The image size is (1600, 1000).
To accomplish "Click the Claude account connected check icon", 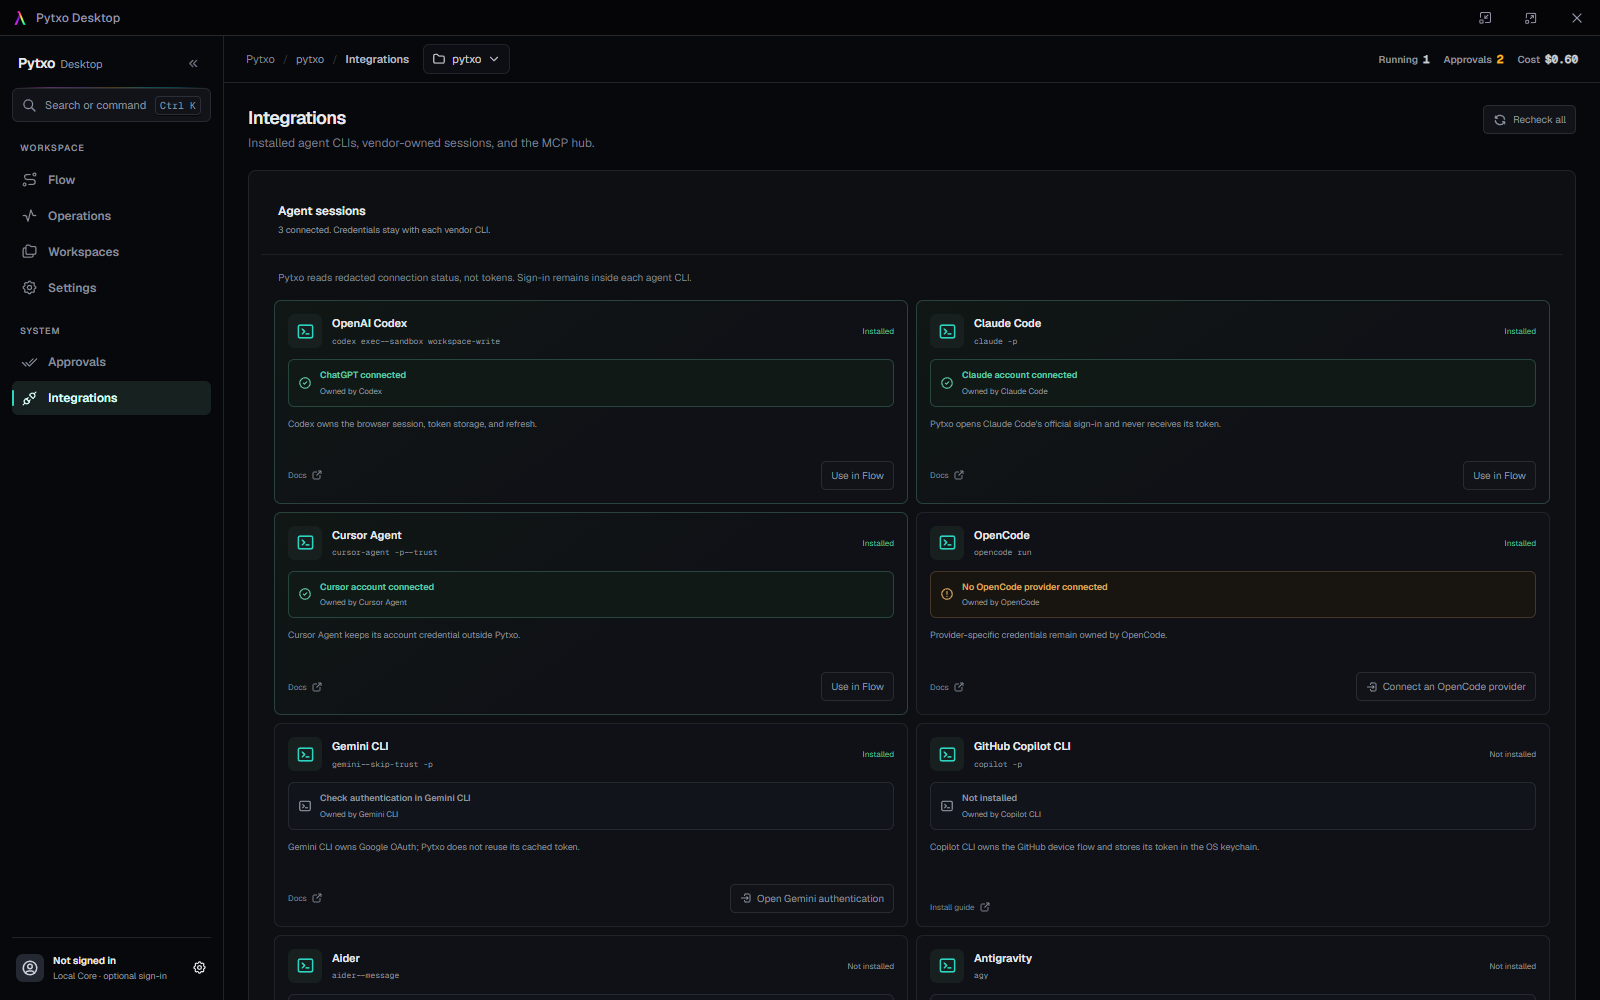I will point(947,383).
